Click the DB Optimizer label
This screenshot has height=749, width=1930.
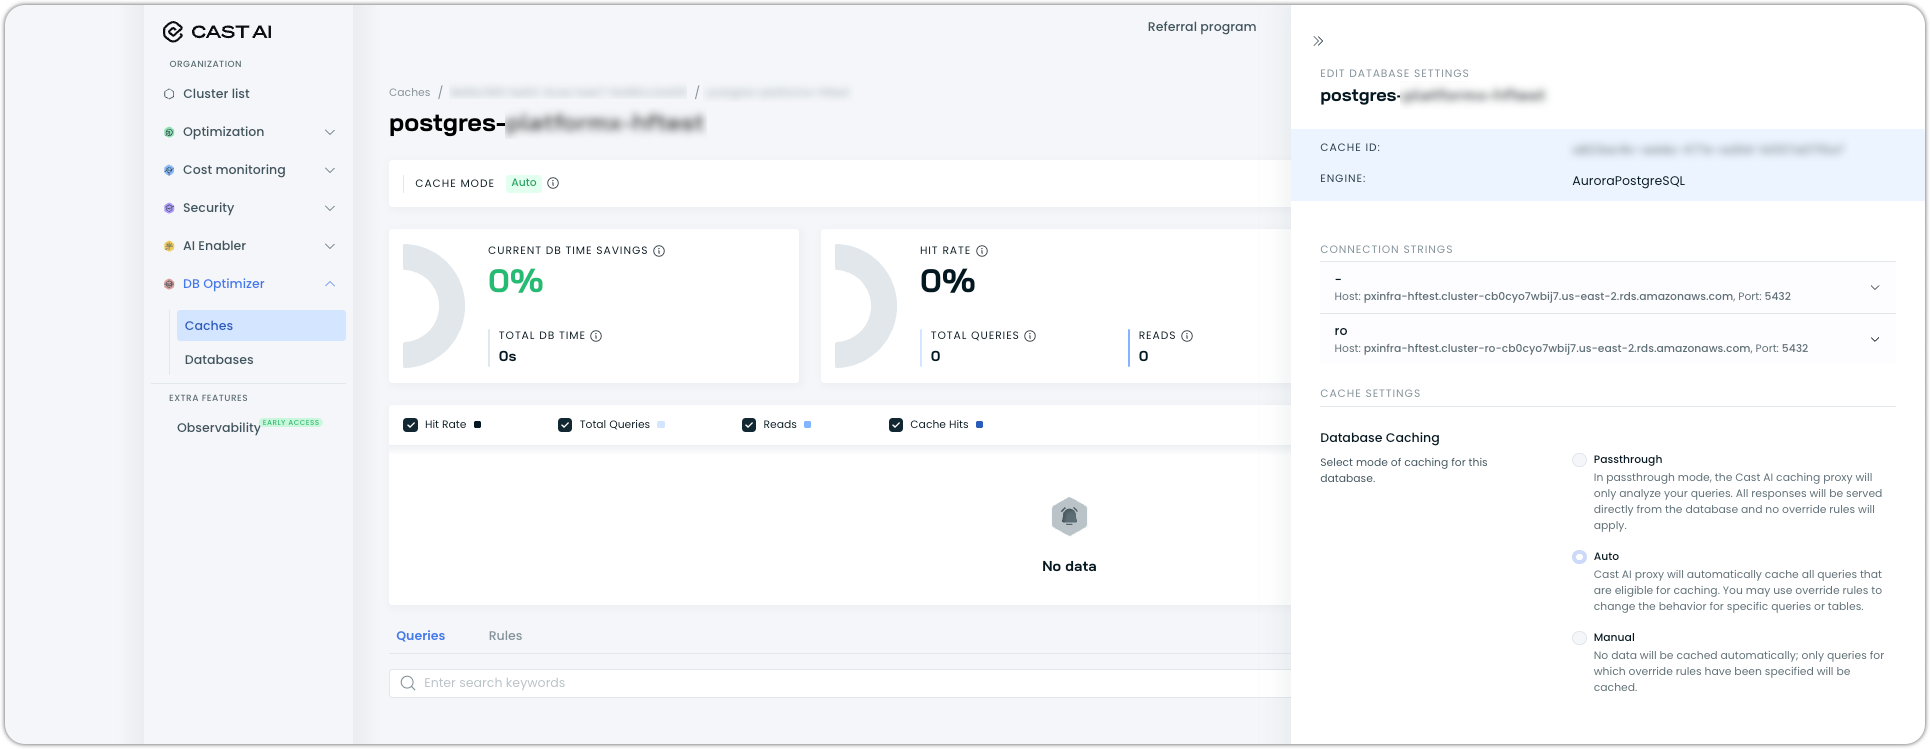pos(224,284)
